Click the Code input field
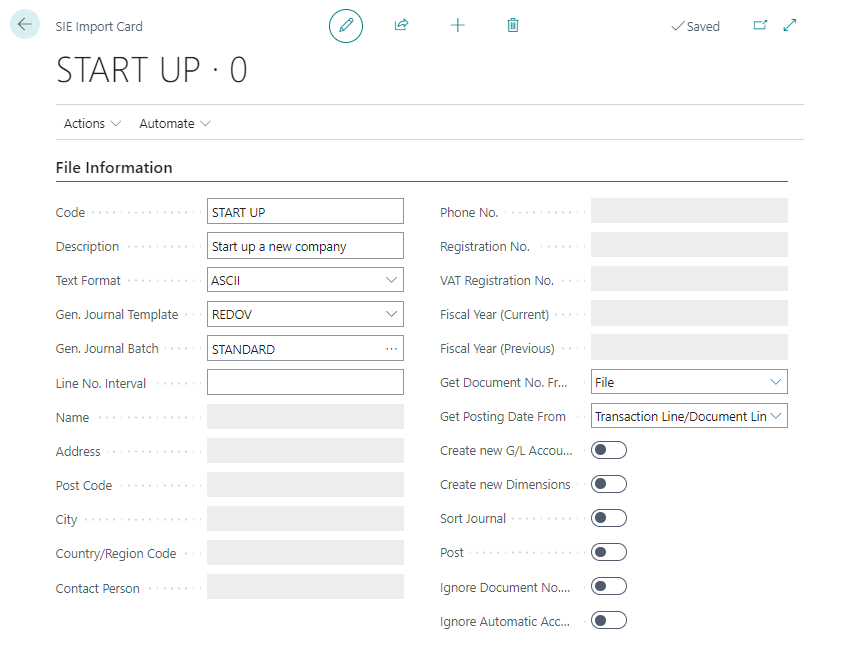The width and height of the screenshot is (858, 661). point(305,212)
